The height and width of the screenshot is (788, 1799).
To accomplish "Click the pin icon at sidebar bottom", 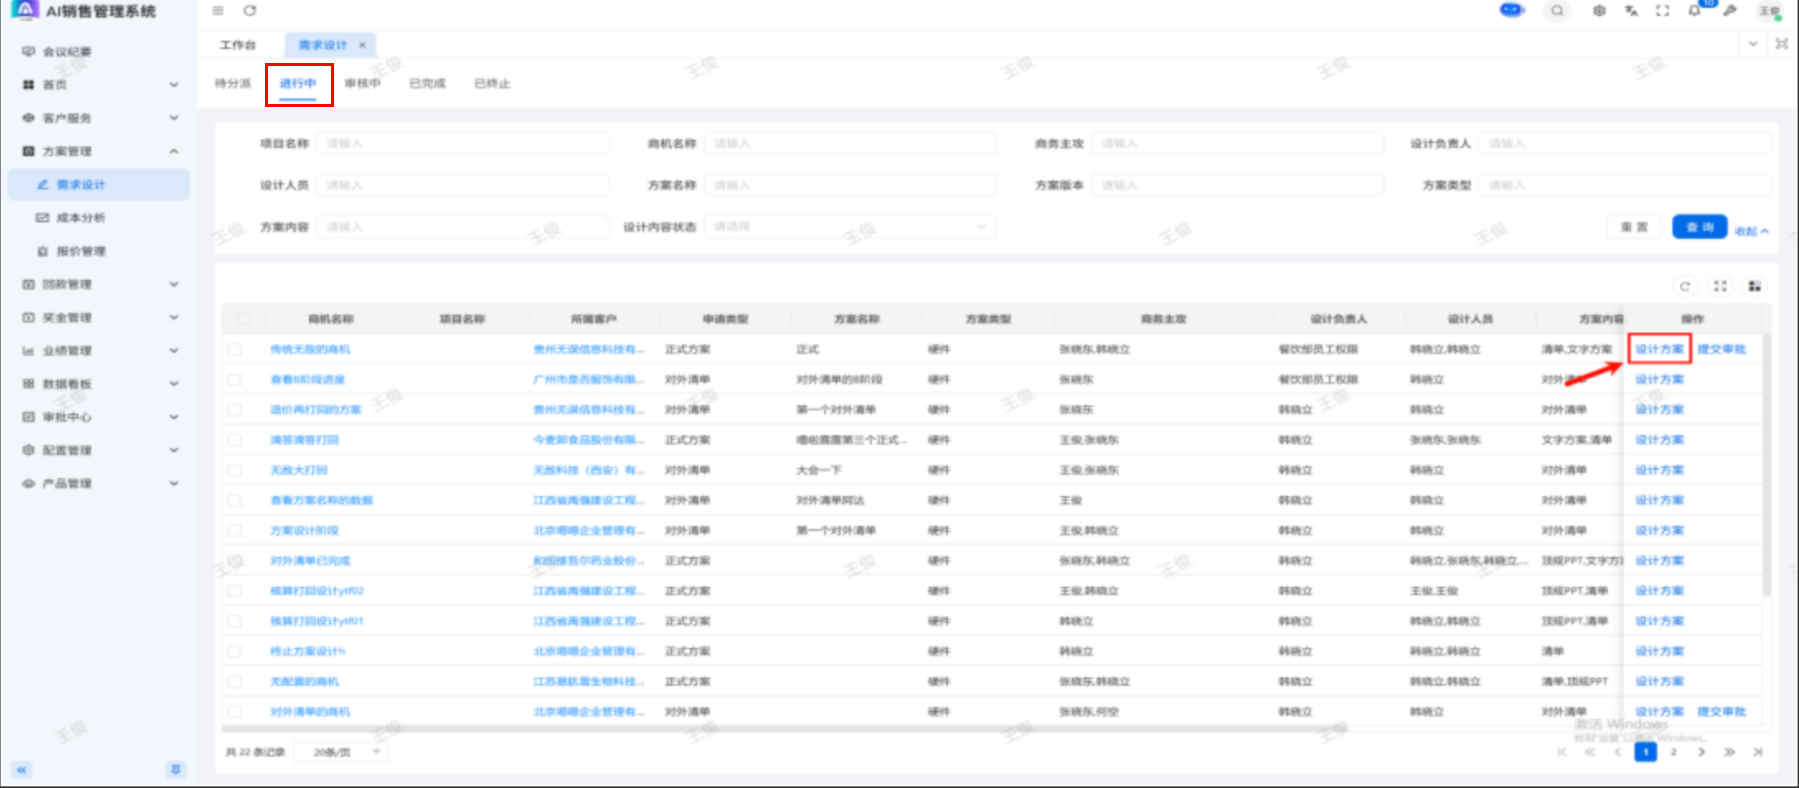I will click(176, 769).
